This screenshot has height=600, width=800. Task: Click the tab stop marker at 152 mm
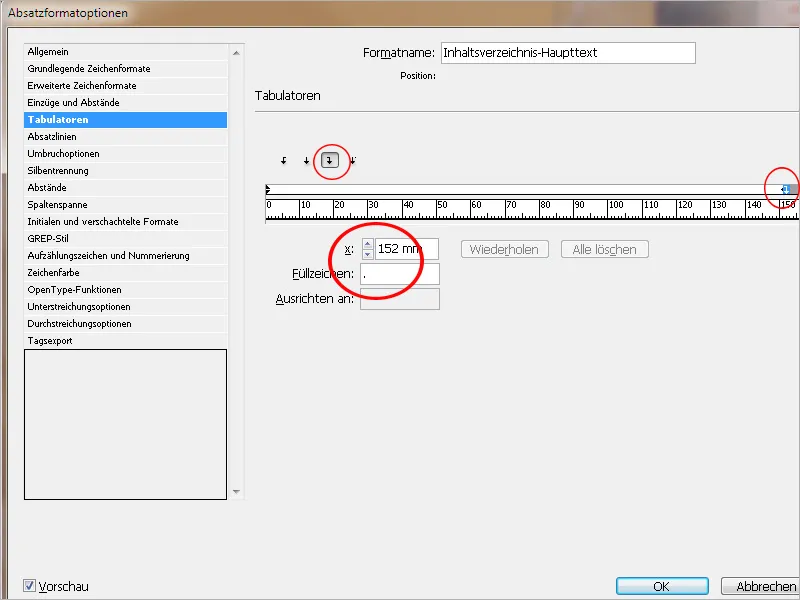point(786,189)
